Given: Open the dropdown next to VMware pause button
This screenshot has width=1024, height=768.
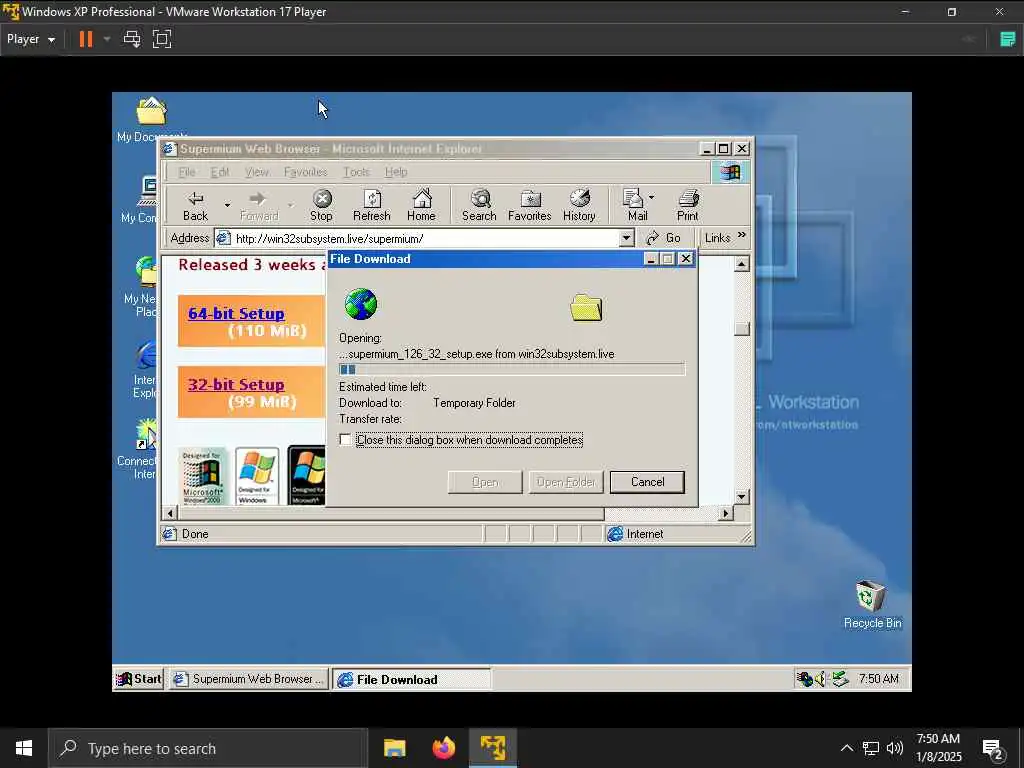Looking at the screenshot, I should click(107, 39).
